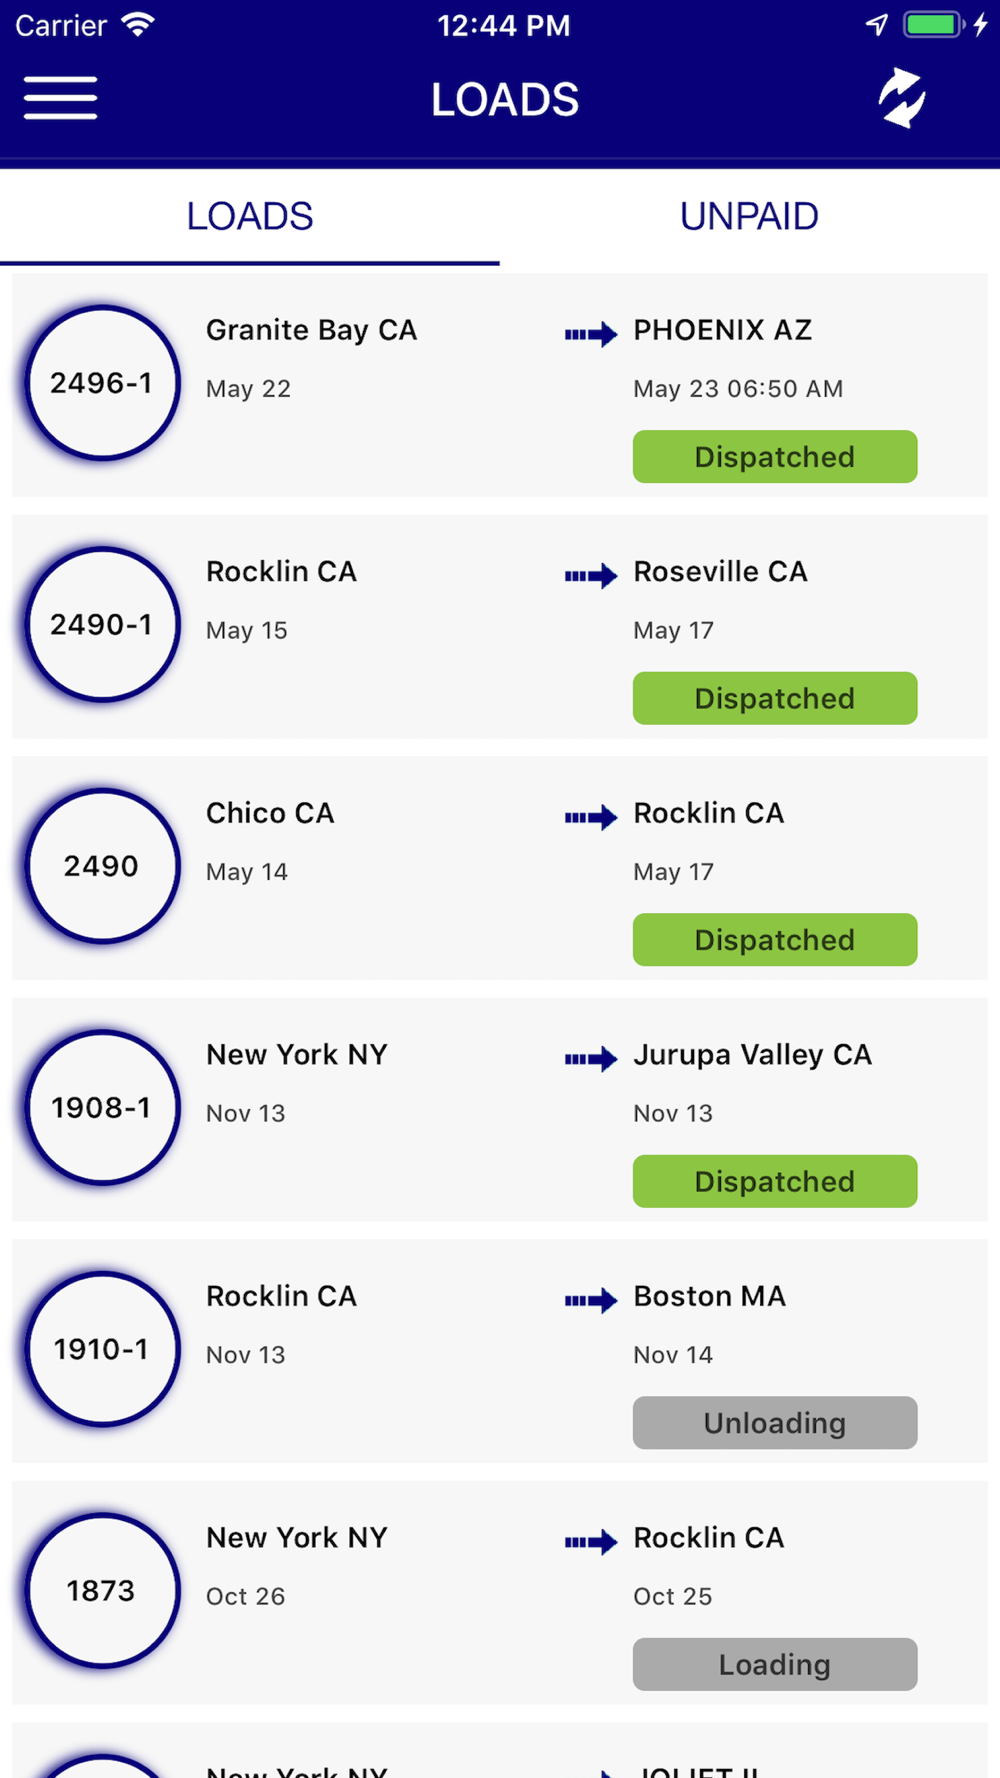Screen dimensions: 1000x1778
Task: Tap load number circle 1873
Action: [102, 1591]
